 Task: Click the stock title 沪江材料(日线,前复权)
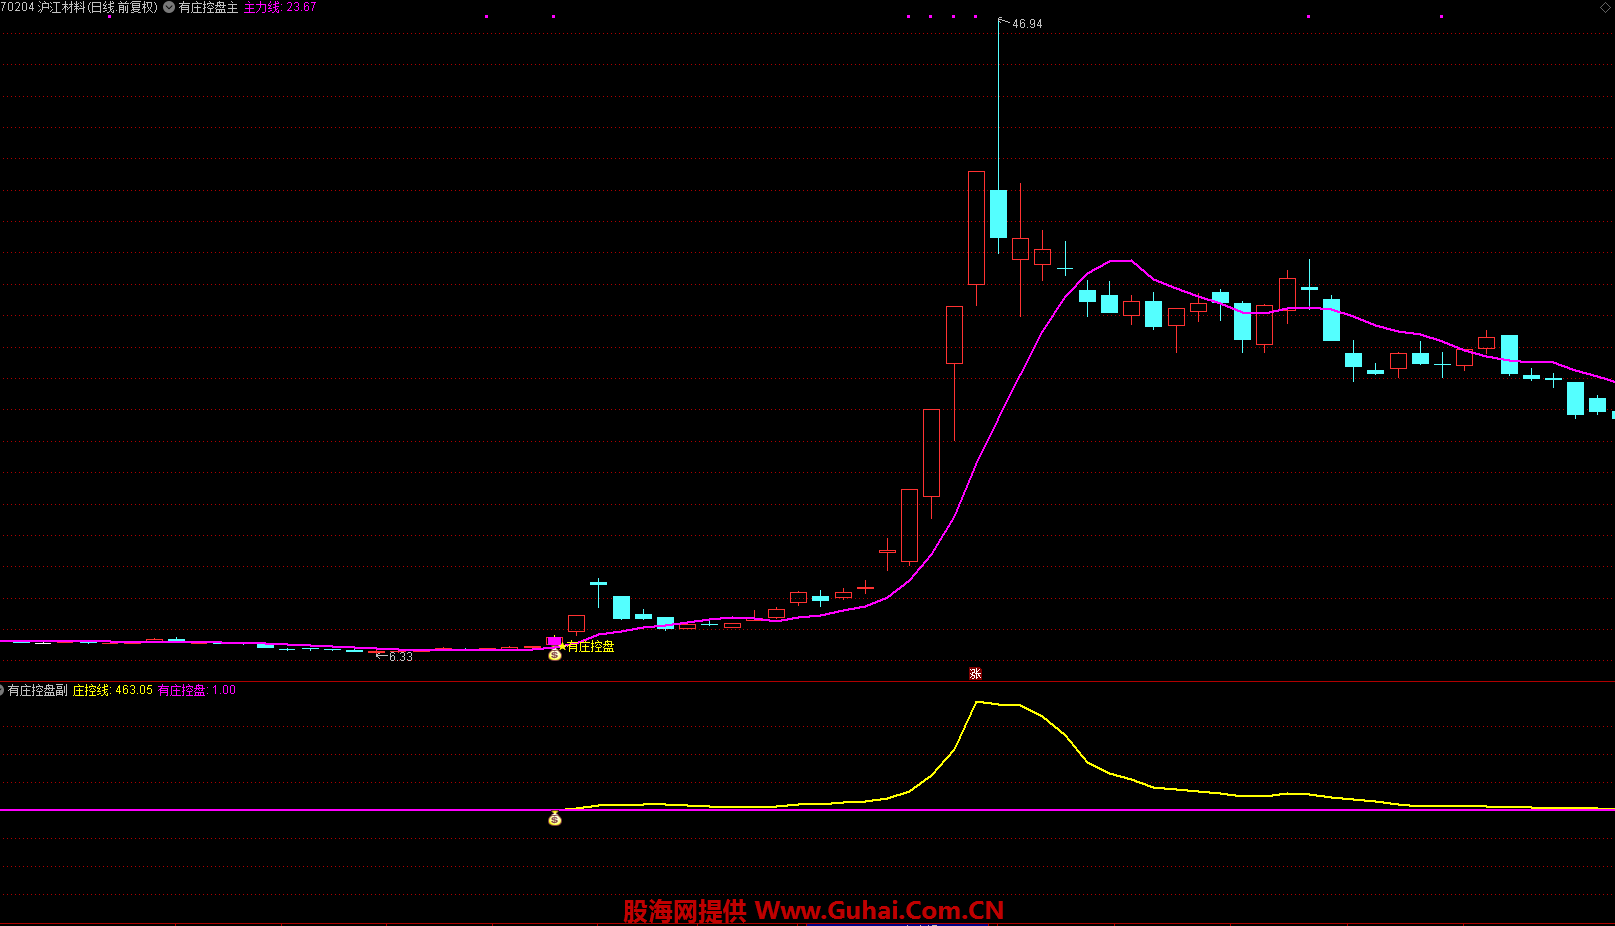tap(97, 7)
